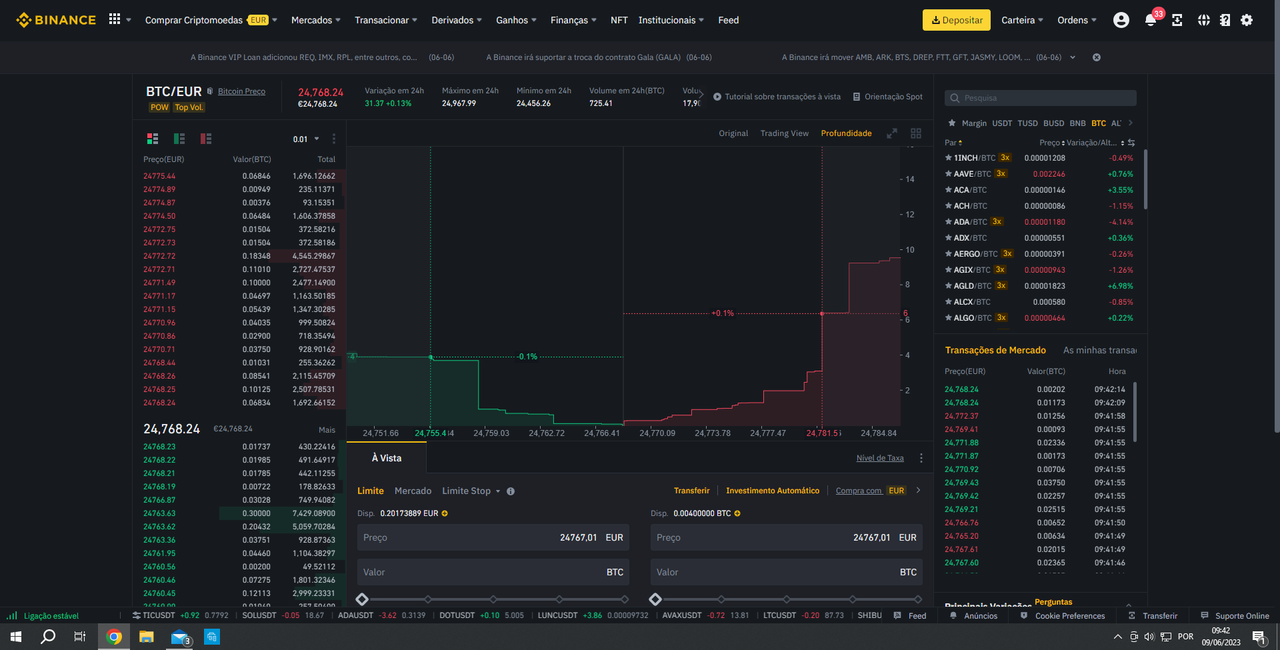Open the chart grid layout icon
The image size is (1280, 650).
916,133
